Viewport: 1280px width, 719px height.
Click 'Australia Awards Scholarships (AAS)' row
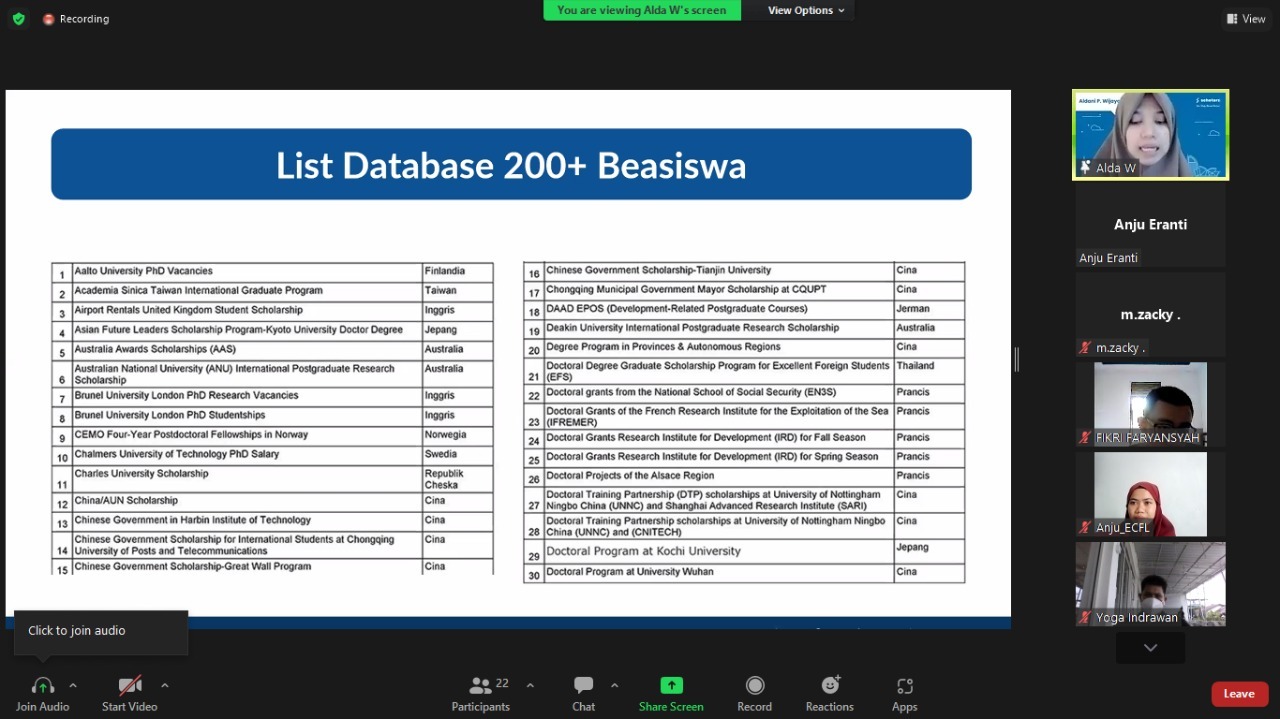pos(272,350)
